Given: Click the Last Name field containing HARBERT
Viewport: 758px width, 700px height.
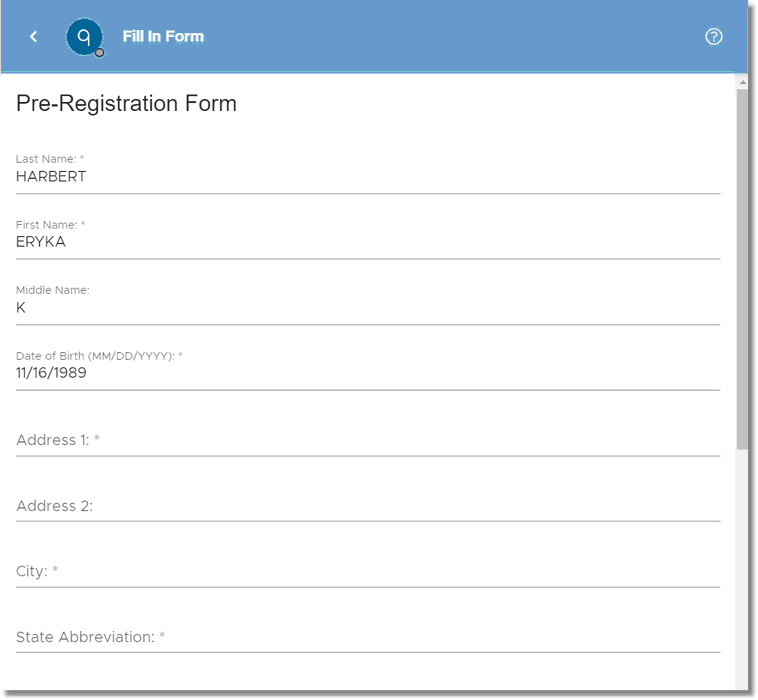Looking at the screenshot, I should point(368,177).
